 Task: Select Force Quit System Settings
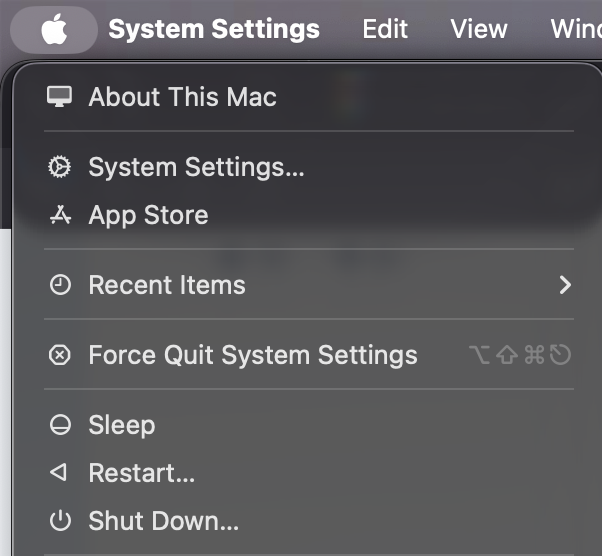tap(253, 355)
